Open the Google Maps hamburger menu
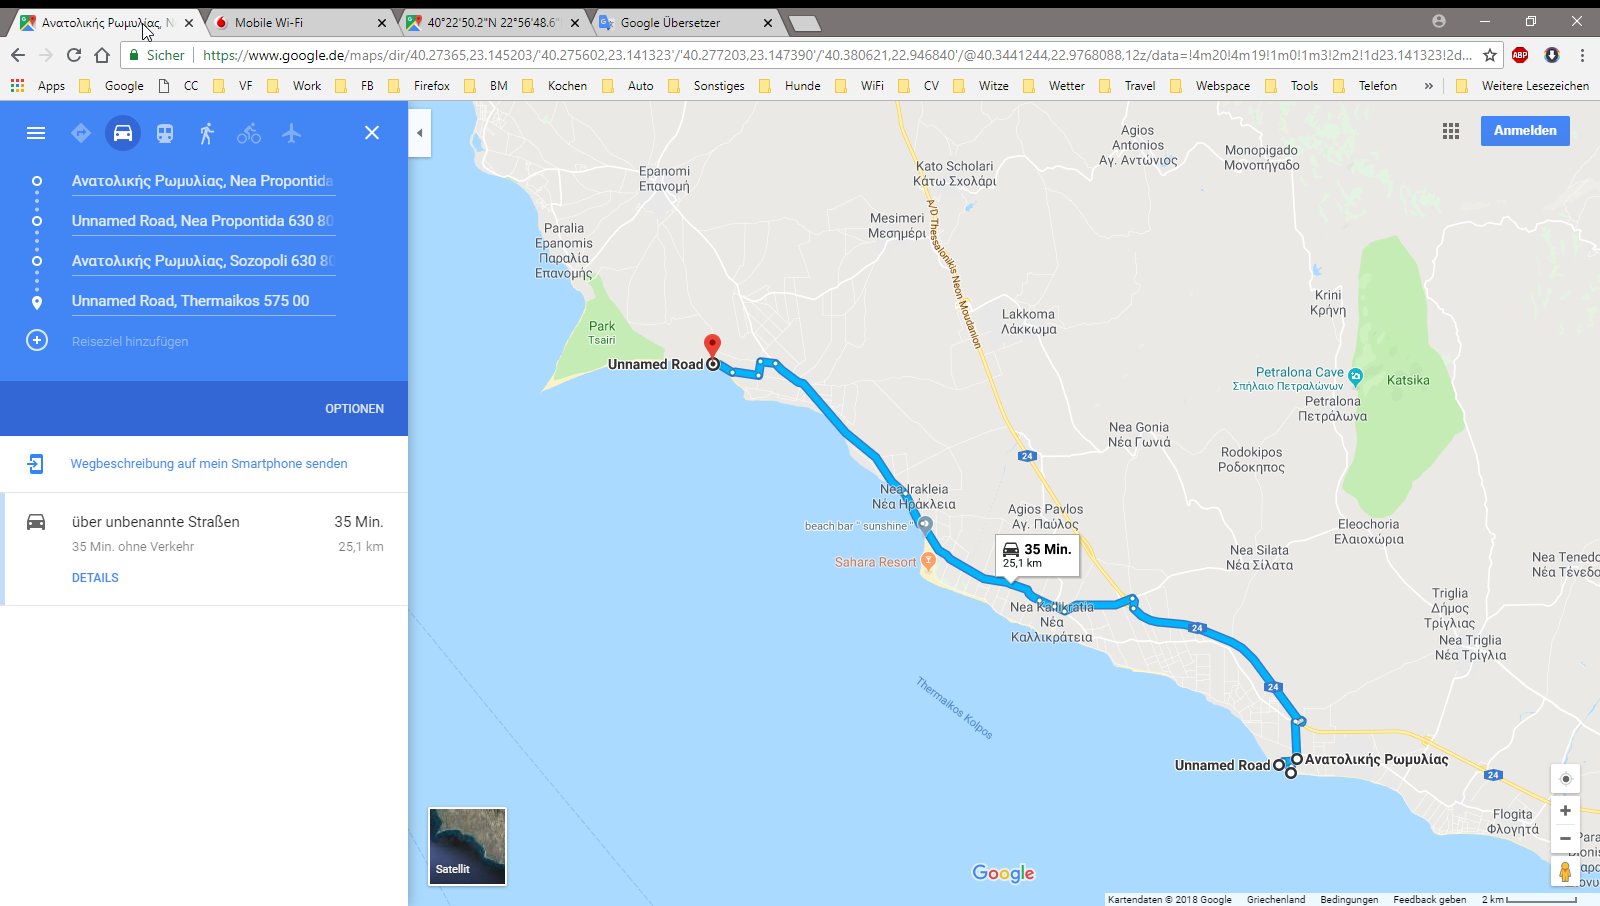 click(x=36, y=133)
